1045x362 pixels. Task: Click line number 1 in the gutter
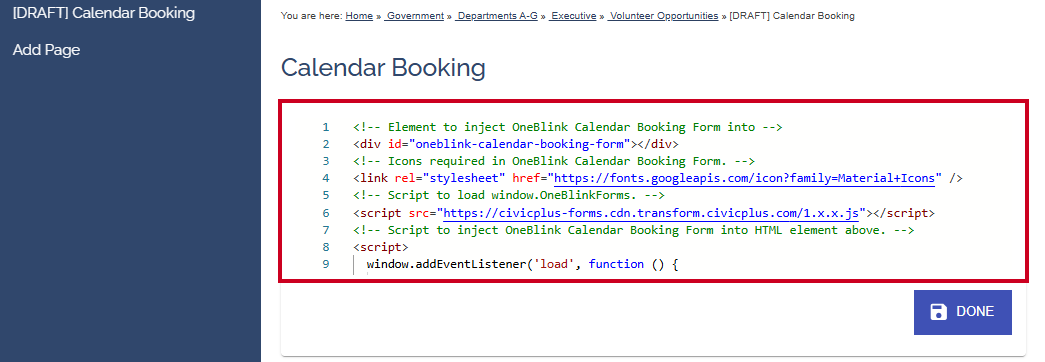click(x=326, y=127)
